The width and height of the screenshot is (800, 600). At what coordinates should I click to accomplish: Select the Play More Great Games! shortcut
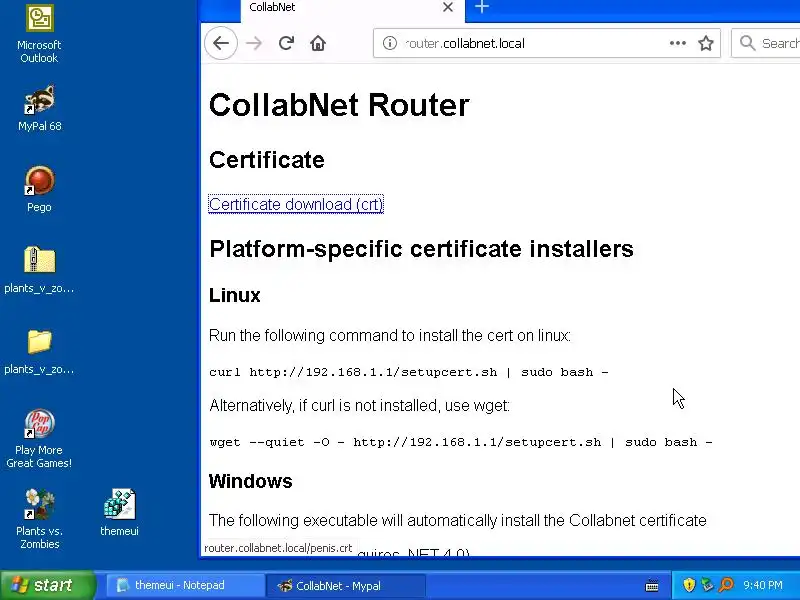pyautogui.click(x=39, y=439)
